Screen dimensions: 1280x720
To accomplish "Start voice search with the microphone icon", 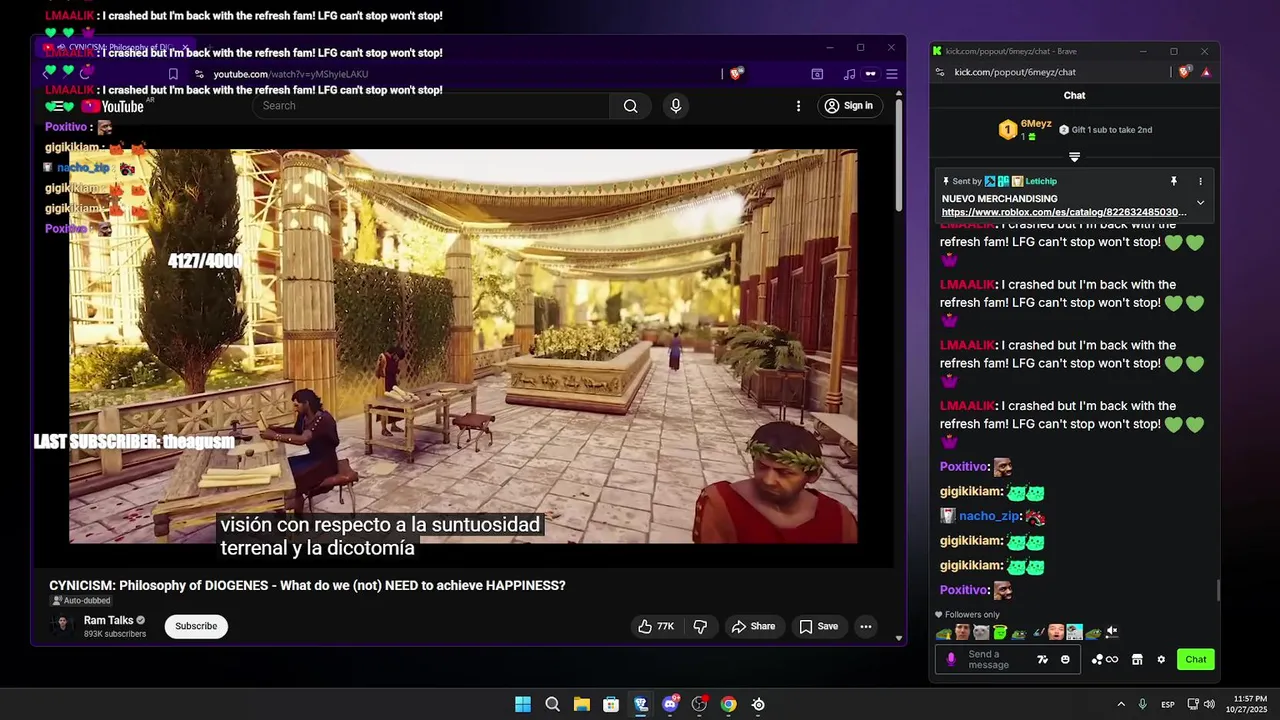I will pyautogui.click(x=676, y=106).
